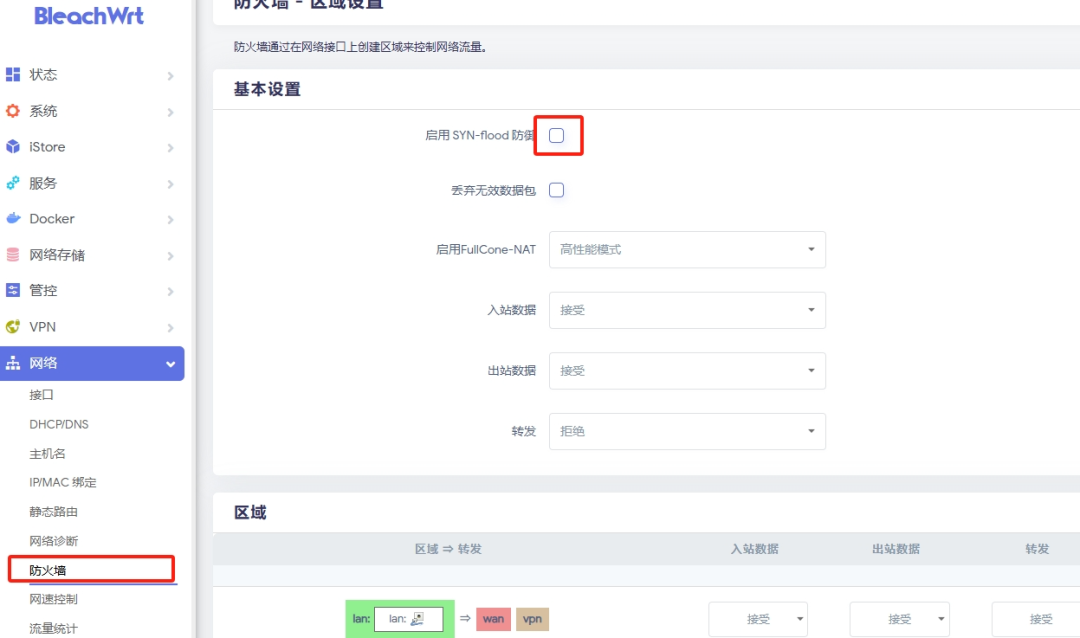Enable SYN-flood 防御 checkbox
The height and width of the screenshot is (638, 1080).
tap(557, 135)
